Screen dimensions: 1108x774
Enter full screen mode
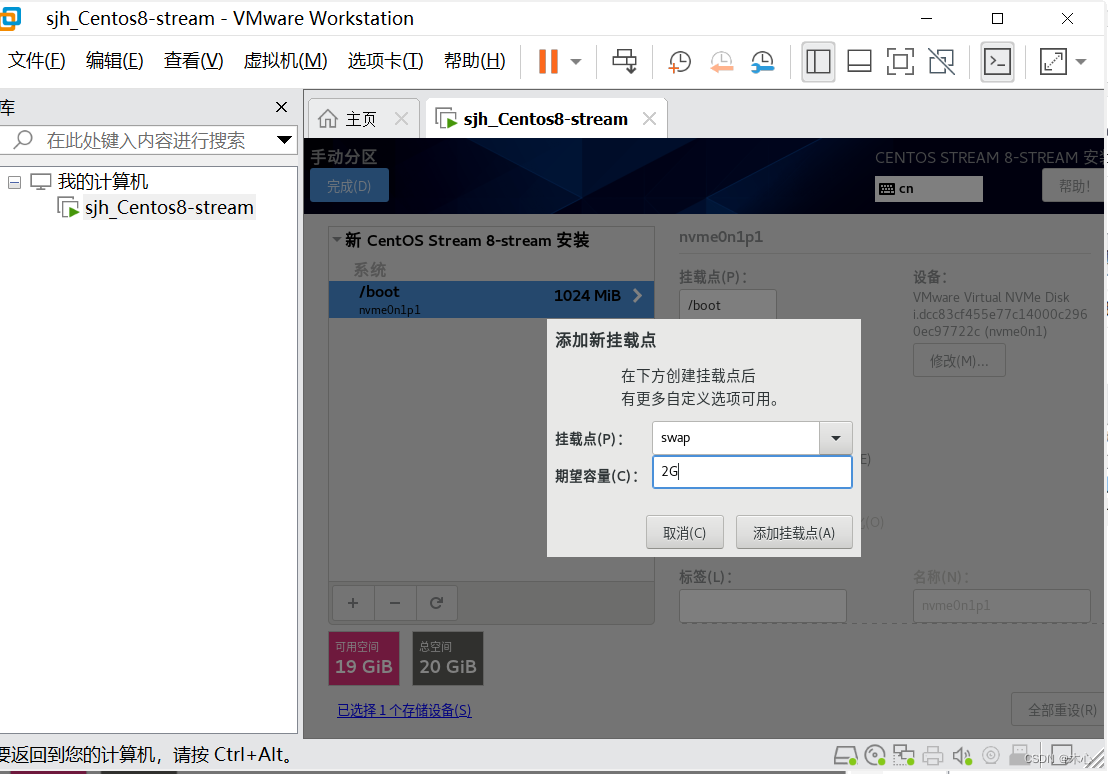point(900,61)
